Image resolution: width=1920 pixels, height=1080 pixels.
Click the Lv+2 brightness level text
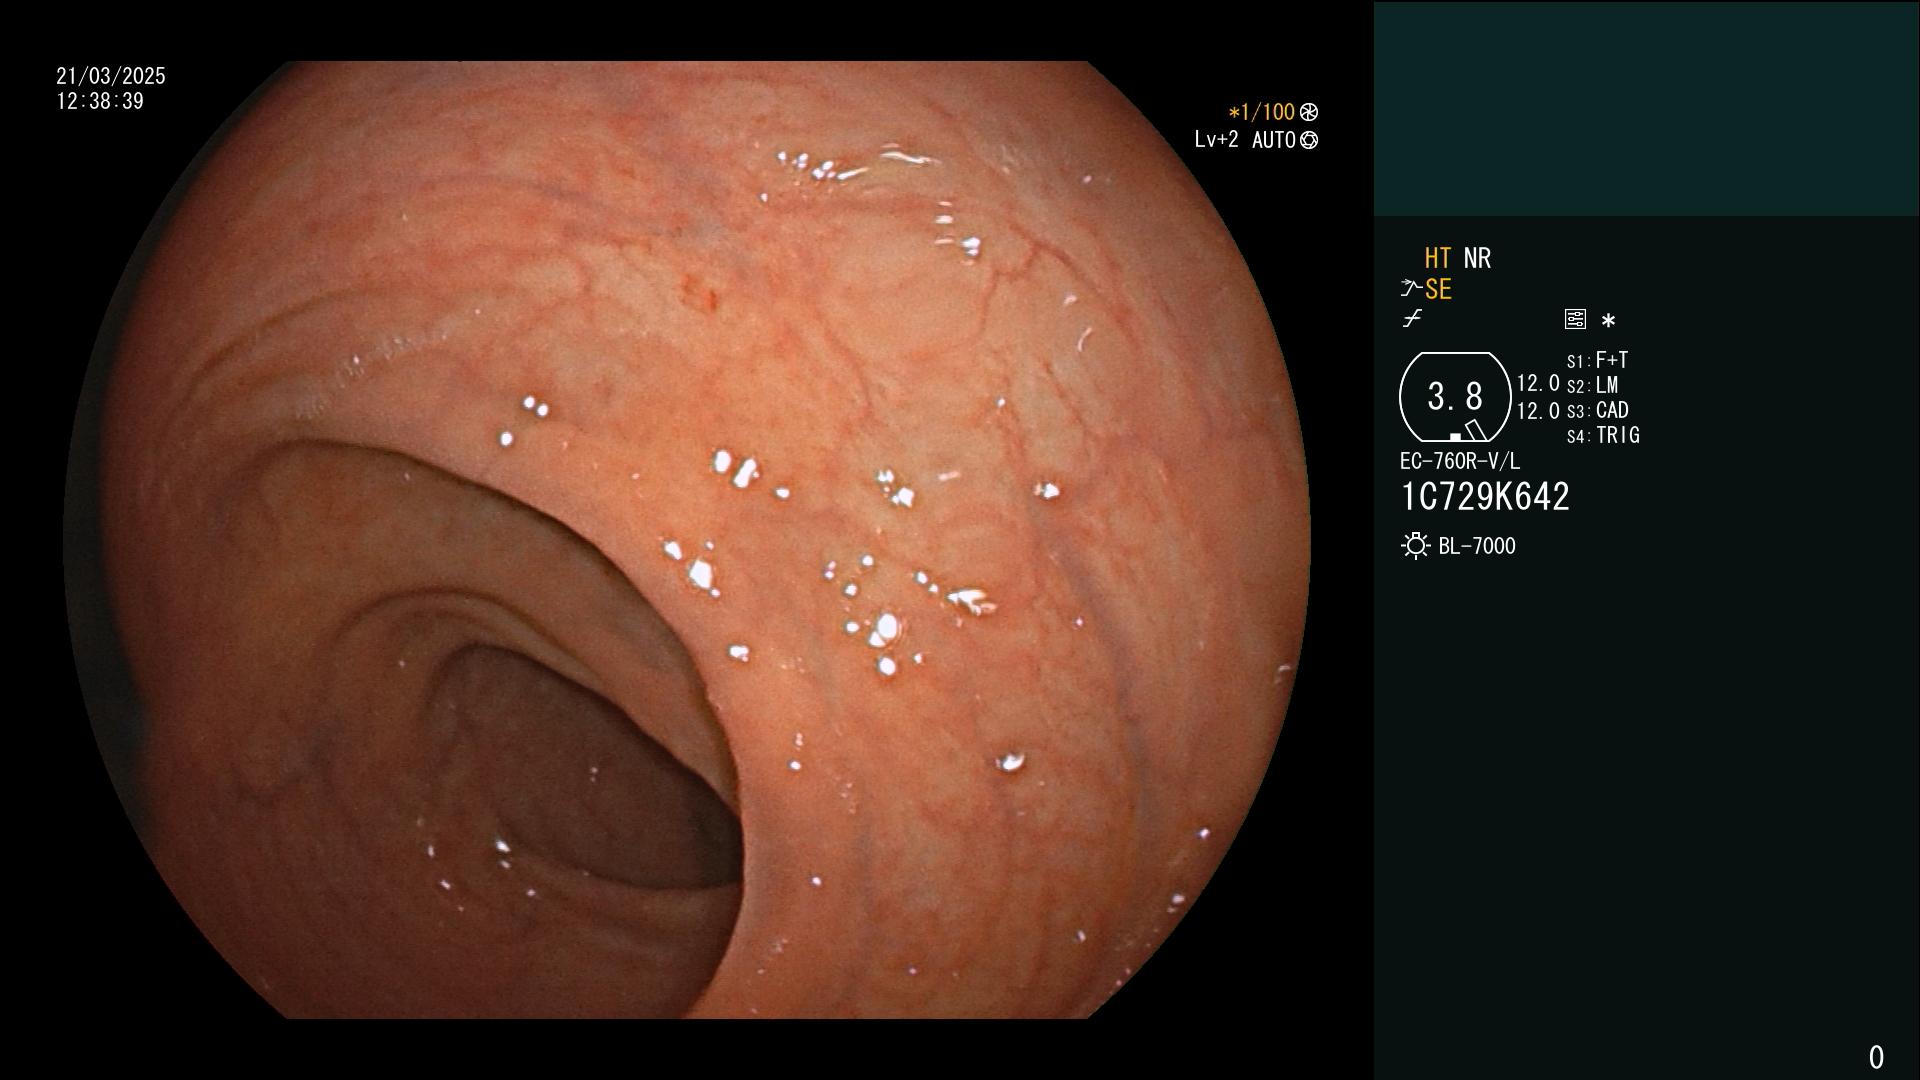tap(1216, 140)
